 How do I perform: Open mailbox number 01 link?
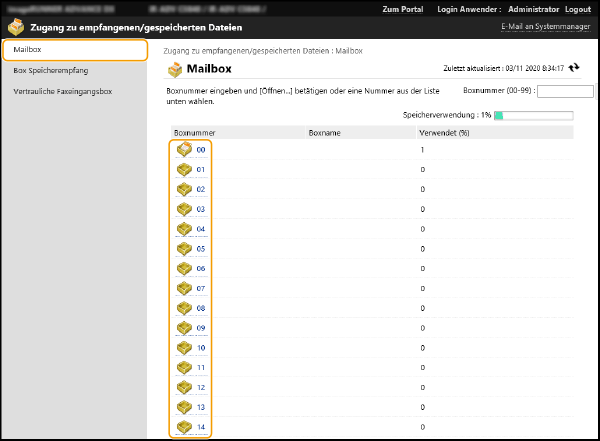pyautogui.click(x=201, y=170)
